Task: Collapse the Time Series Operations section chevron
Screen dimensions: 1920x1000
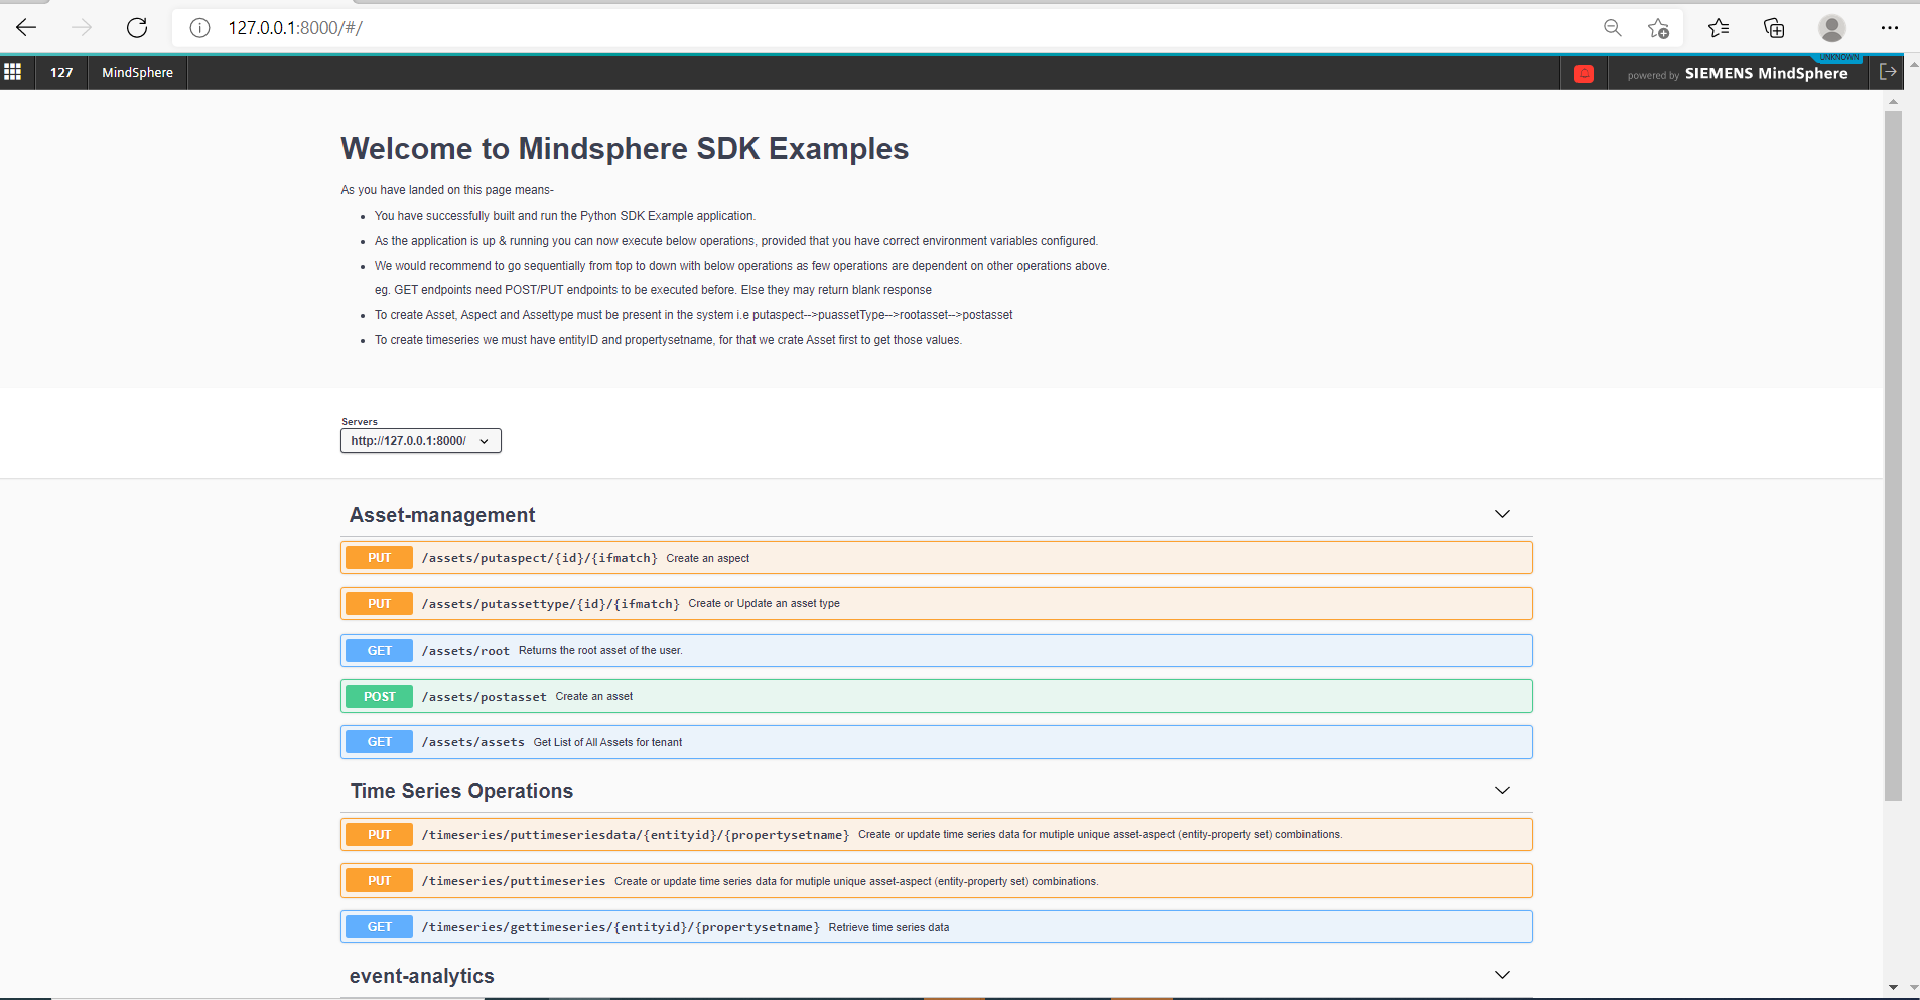Action: point(1502,790)
